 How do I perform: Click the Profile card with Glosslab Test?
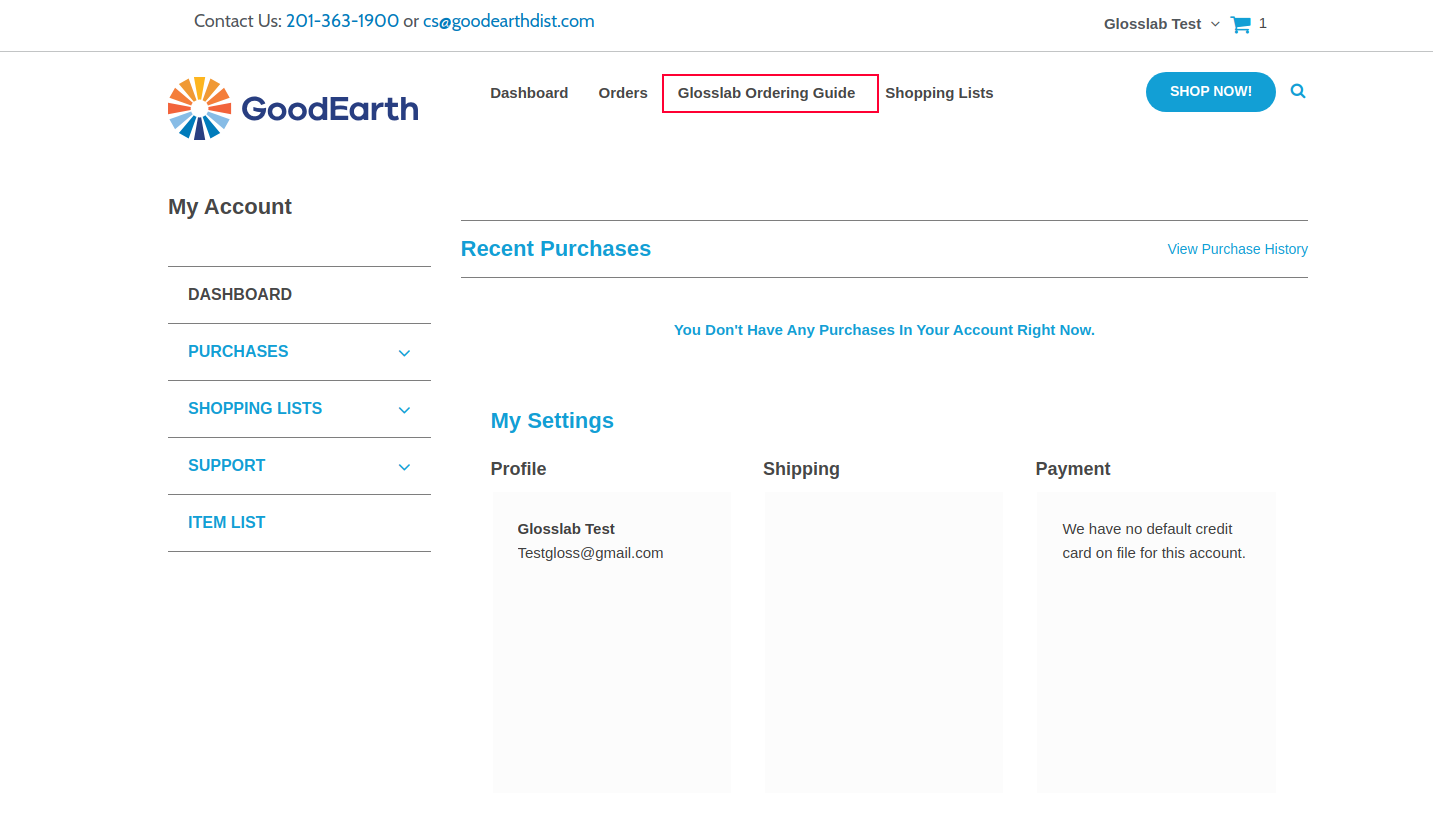click(x=611, y=642)
